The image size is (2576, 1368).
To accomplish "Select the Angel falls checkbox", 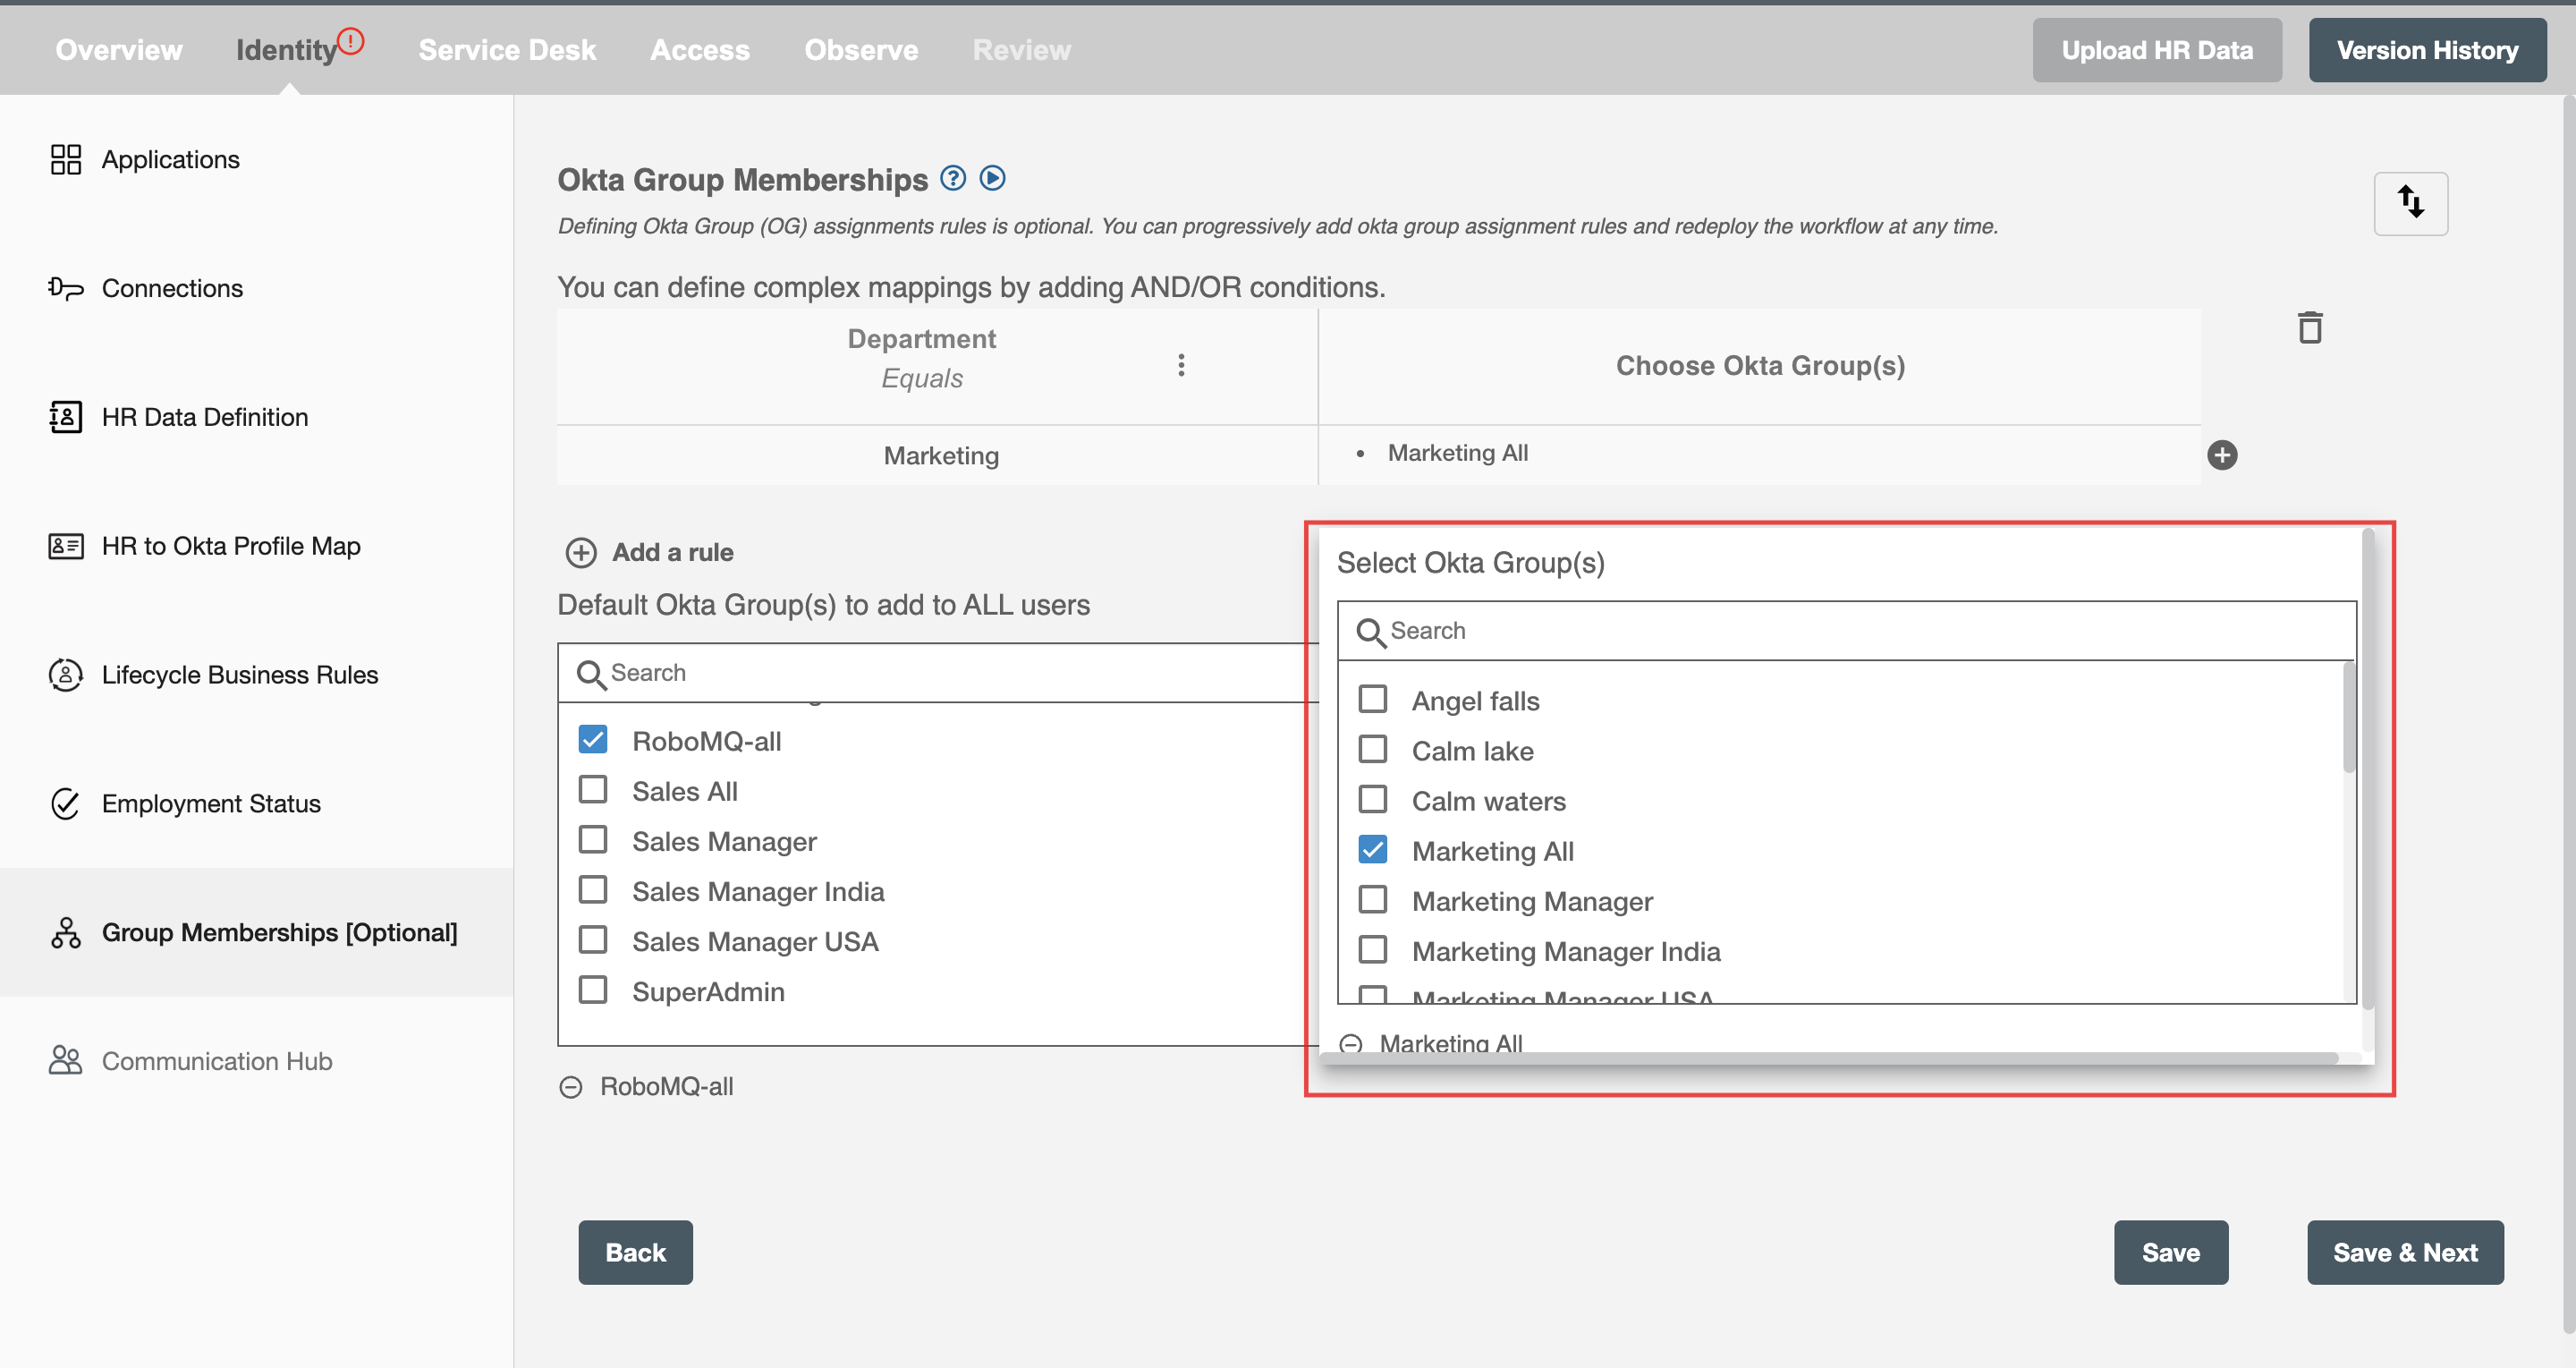I will [1373, 699].
